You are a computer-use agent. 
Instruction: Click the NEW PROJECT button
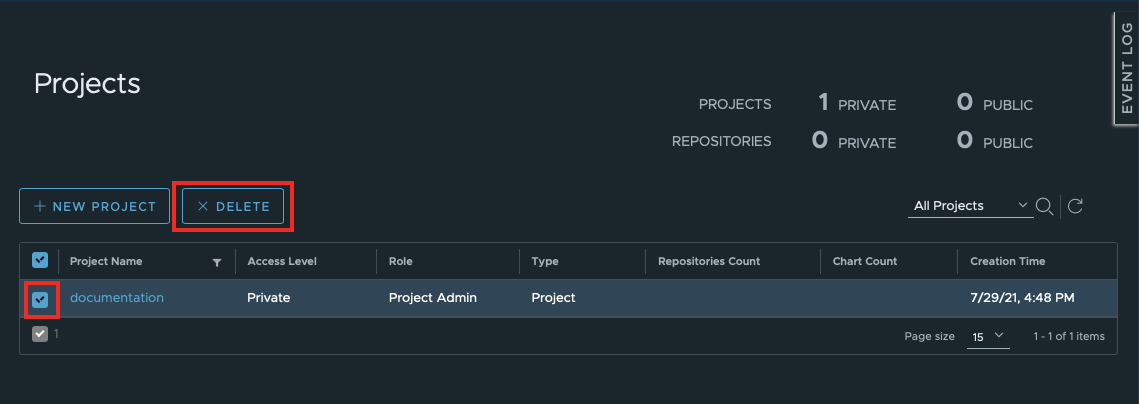click(94, 206)
